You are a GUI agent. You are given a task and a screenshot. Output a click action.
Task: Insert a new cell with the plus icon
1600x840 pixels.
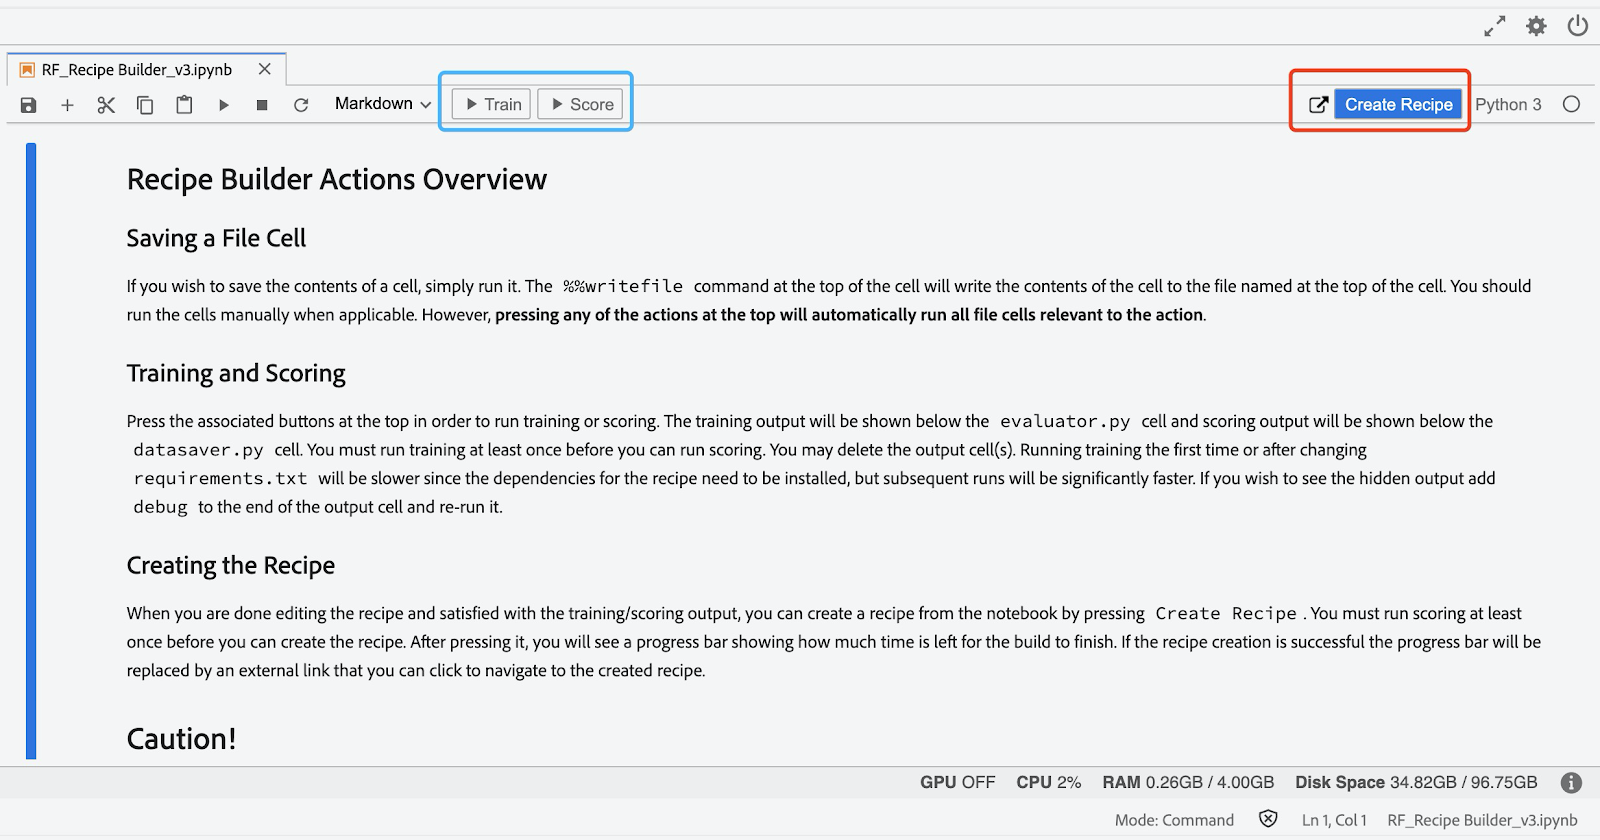click(67, 105)
